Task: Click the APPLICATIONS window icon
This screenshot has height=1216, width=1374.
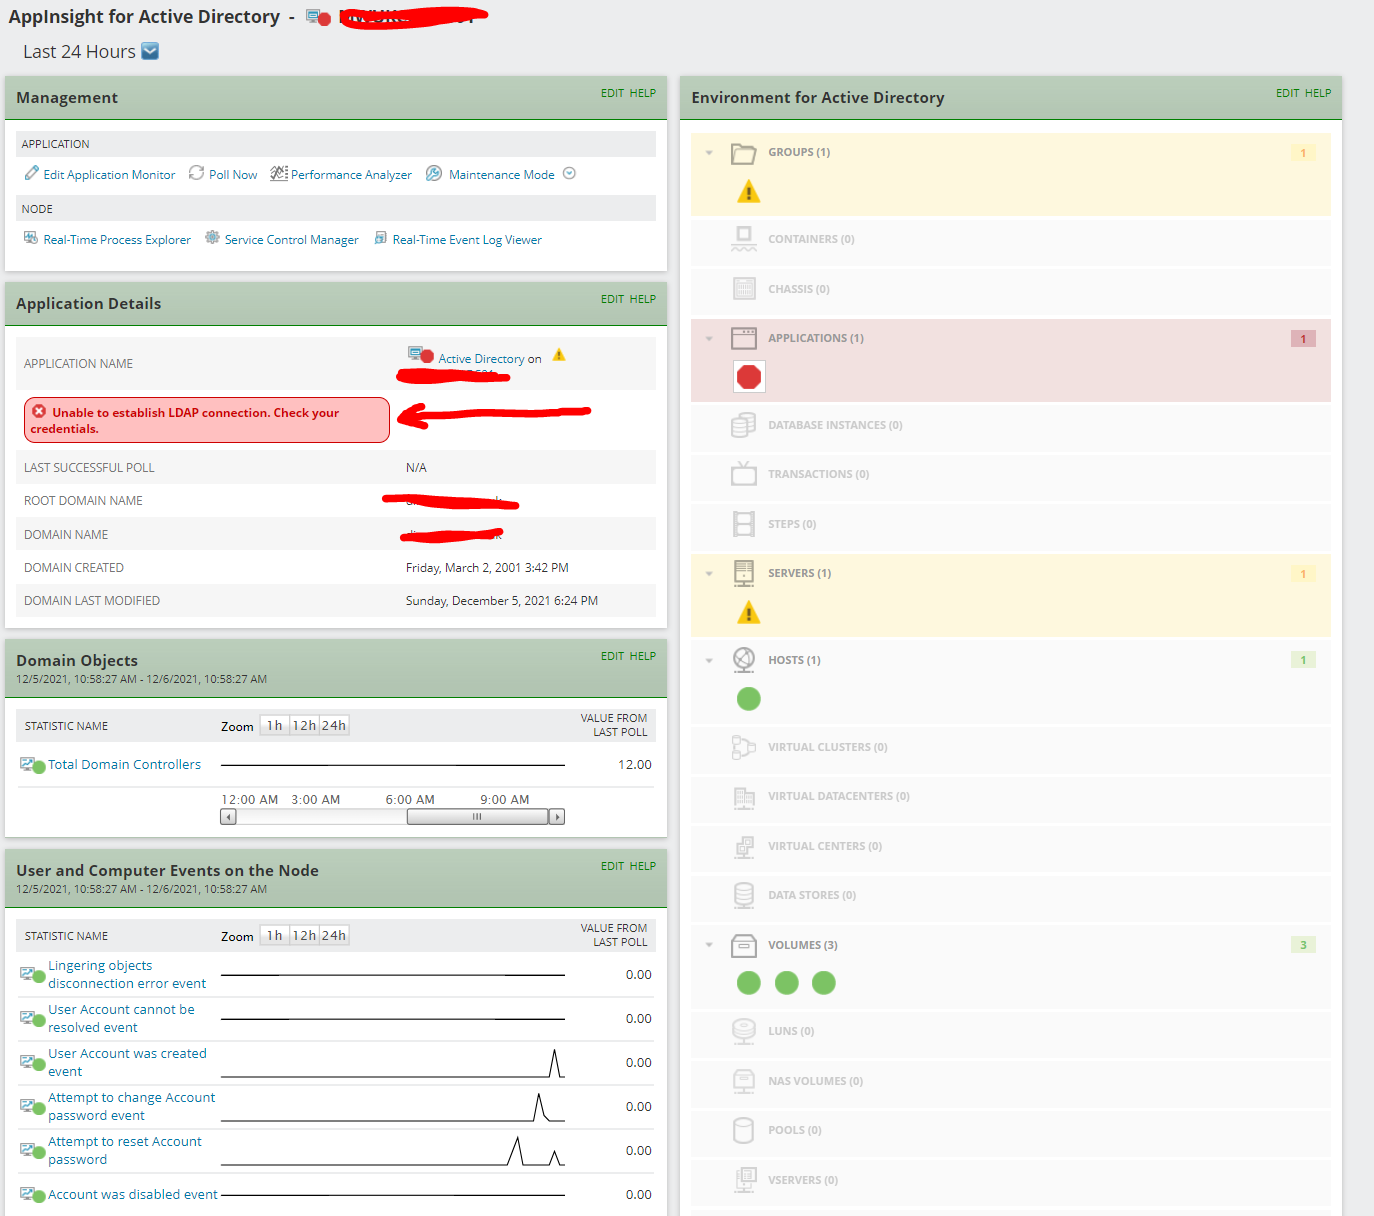Action: point(744,338)
